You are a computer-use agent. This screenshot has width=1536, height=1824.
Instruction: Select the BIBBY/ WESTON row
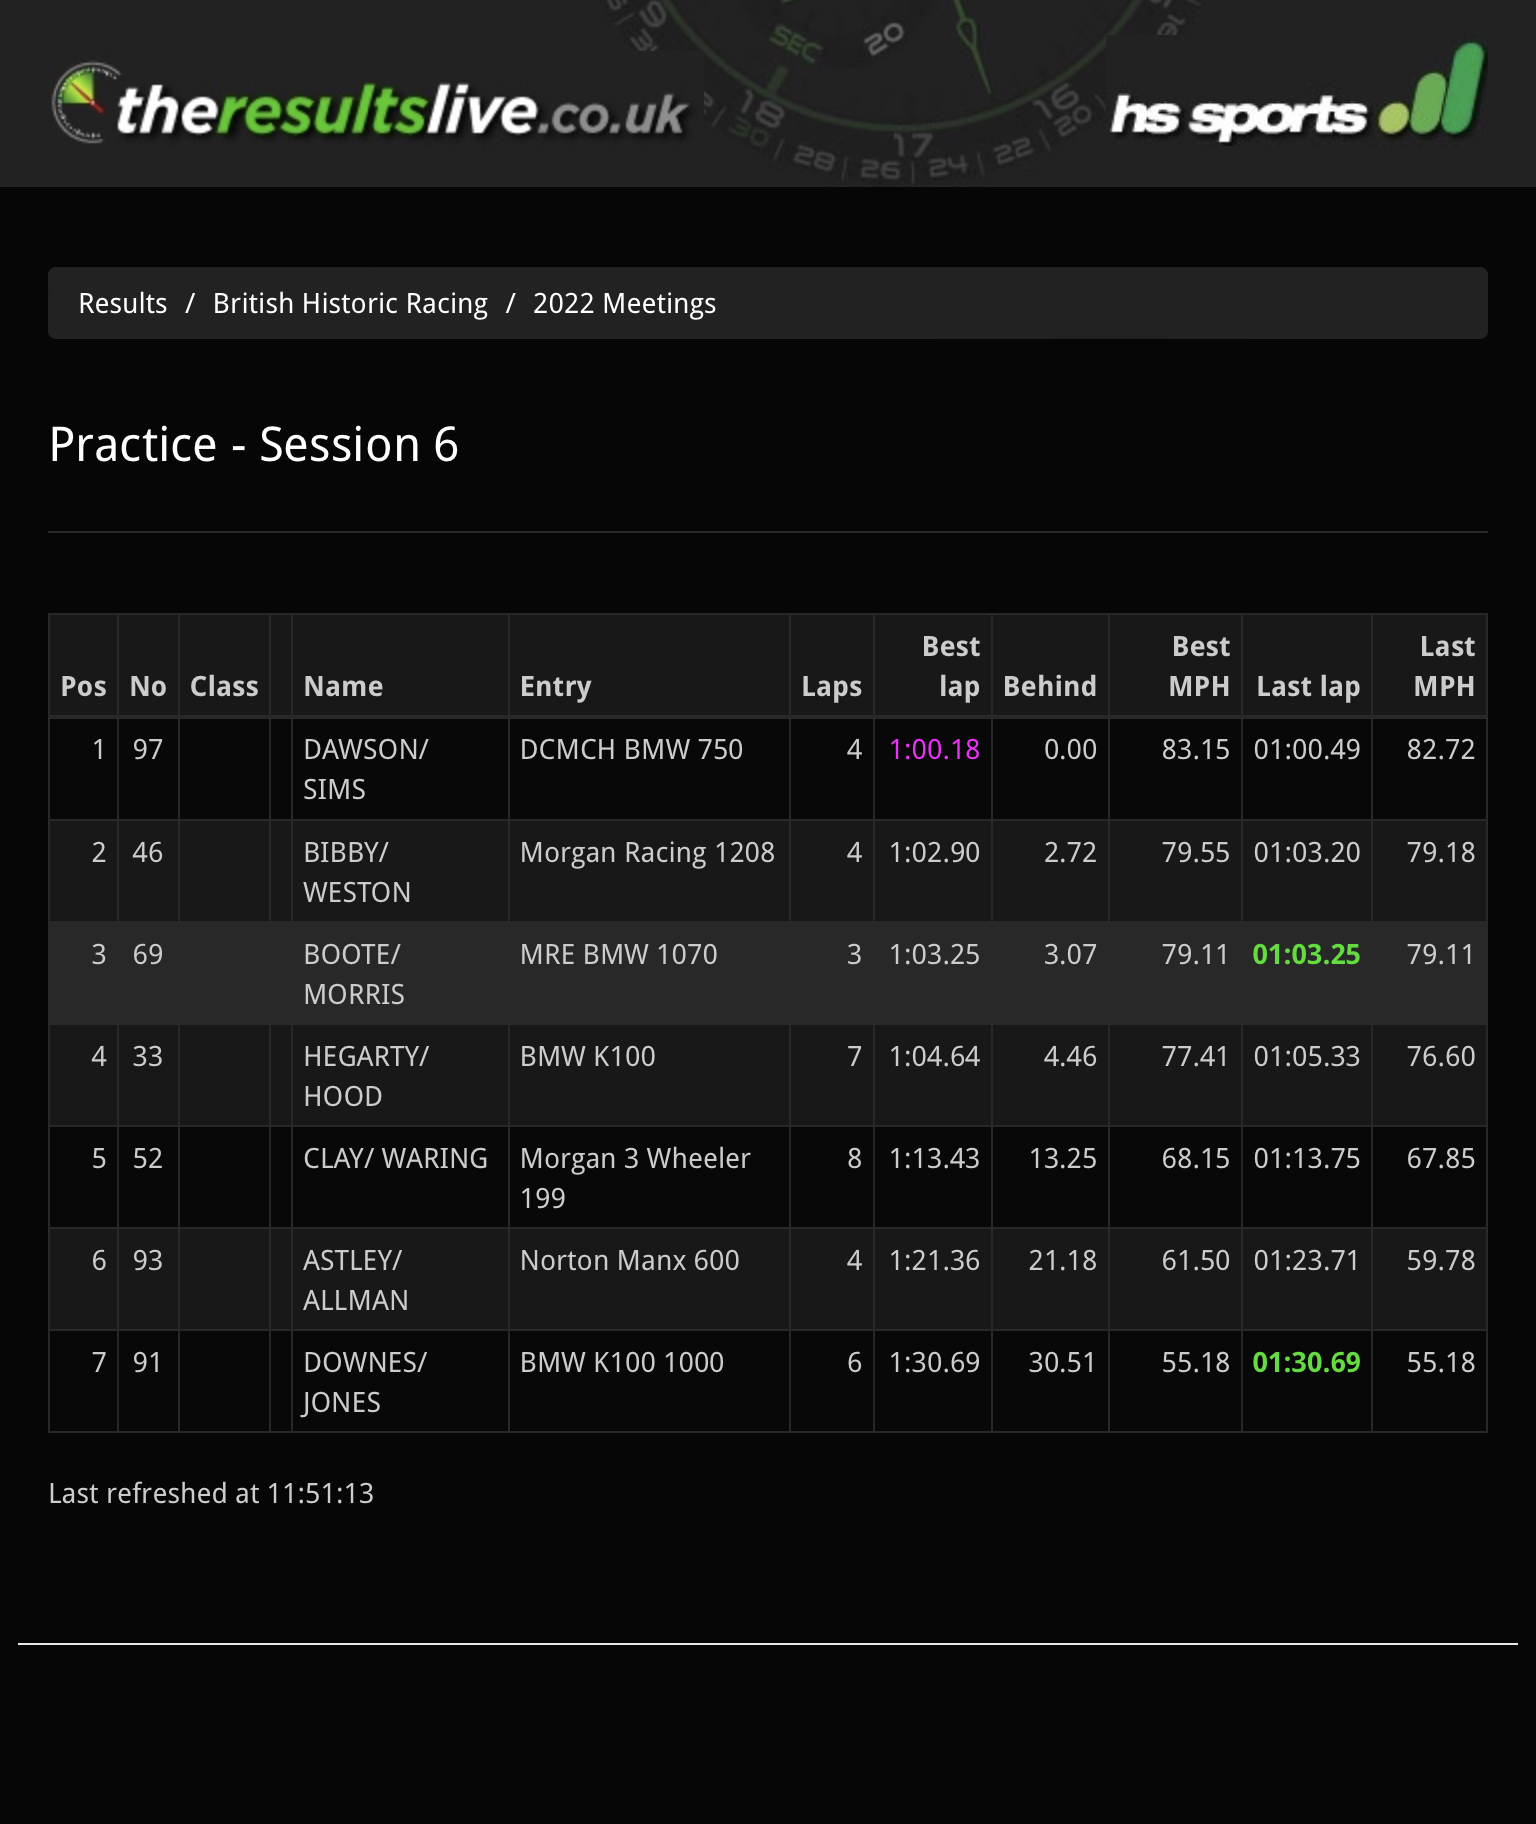[768, 872]
